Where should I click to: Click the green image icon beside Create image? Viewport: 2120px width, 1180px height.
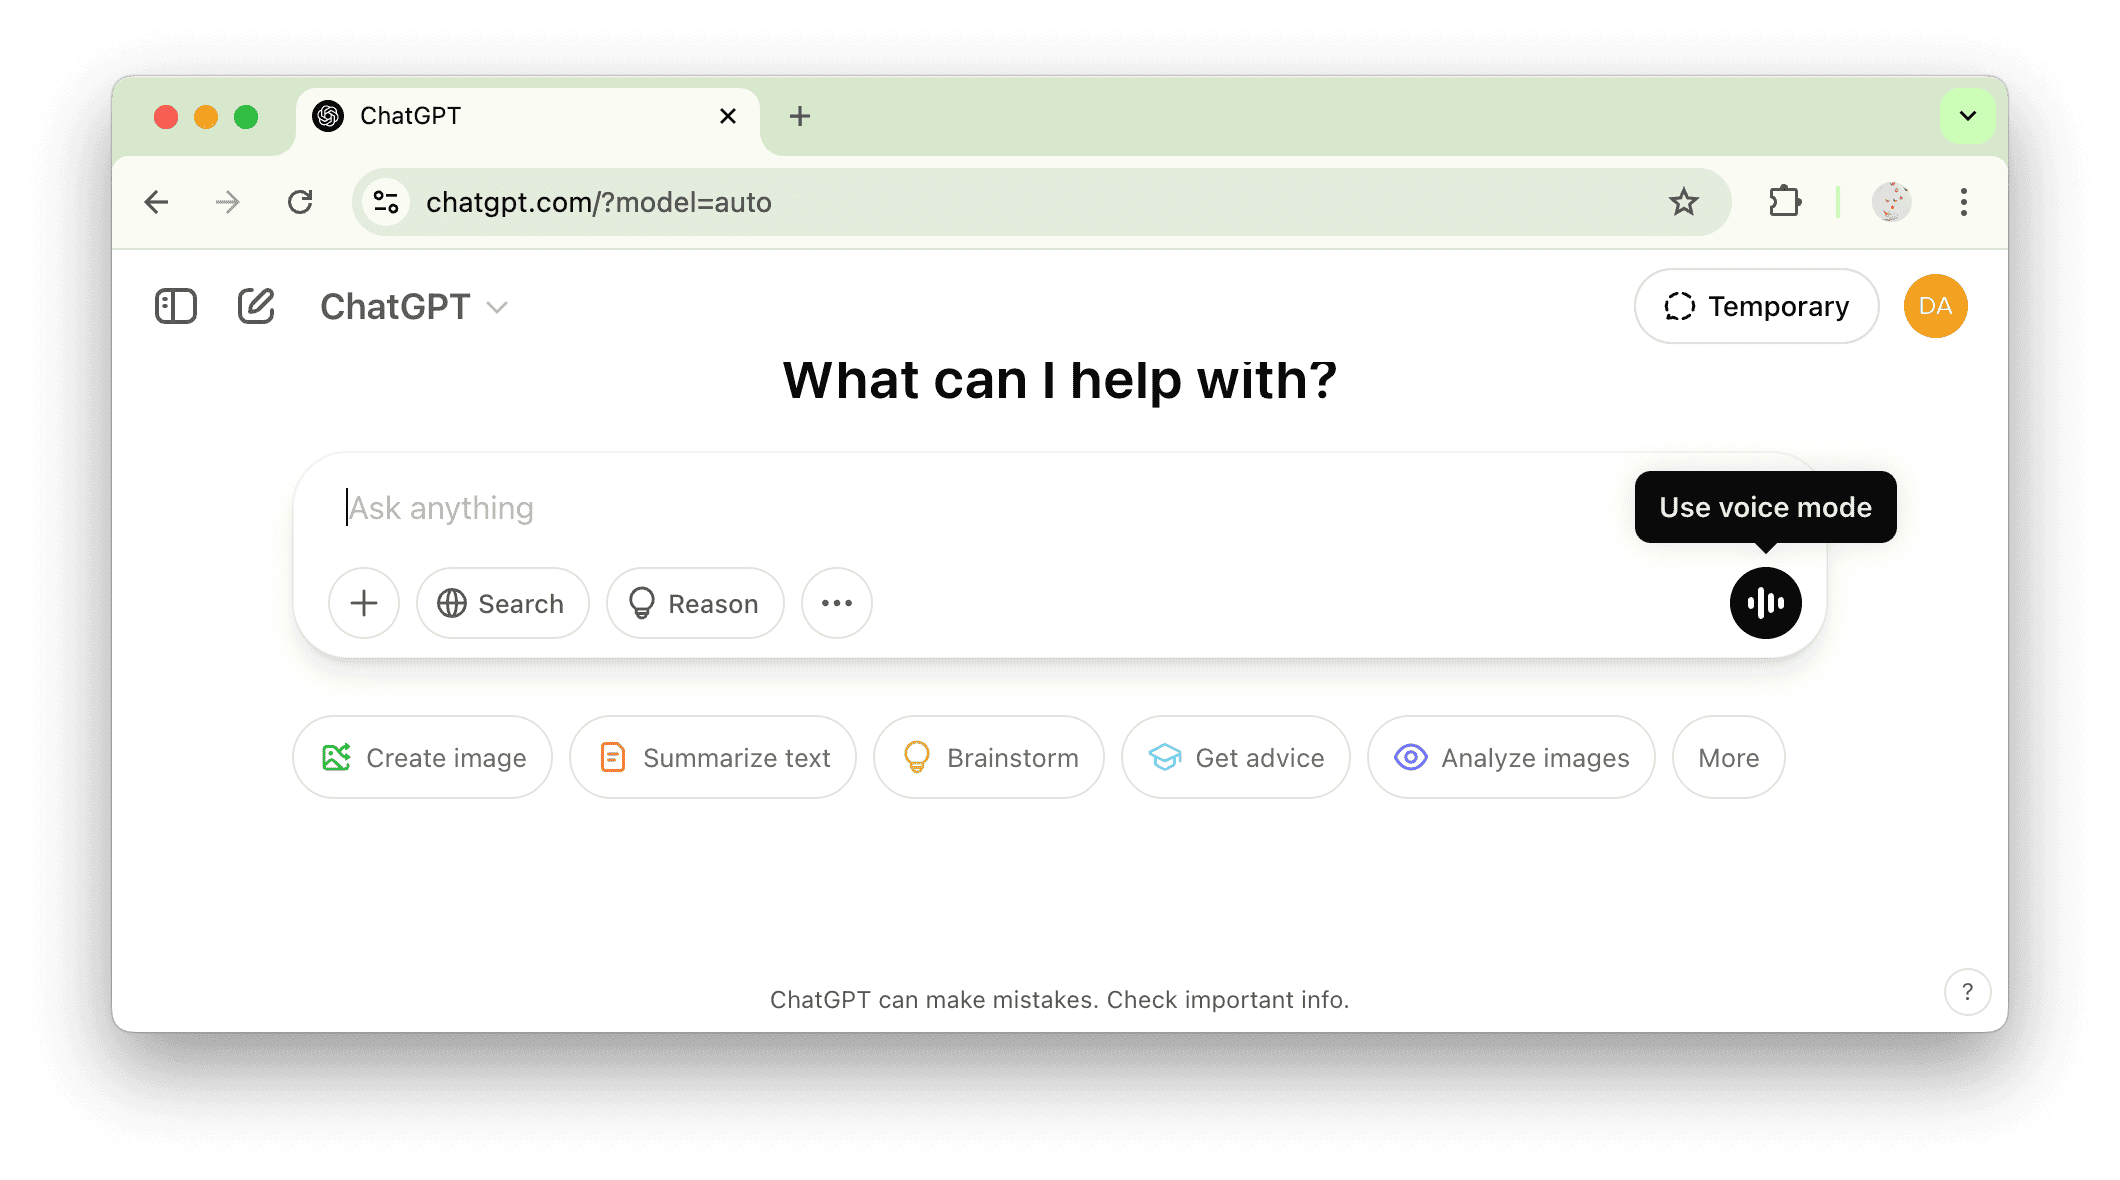tap(336, 757)
